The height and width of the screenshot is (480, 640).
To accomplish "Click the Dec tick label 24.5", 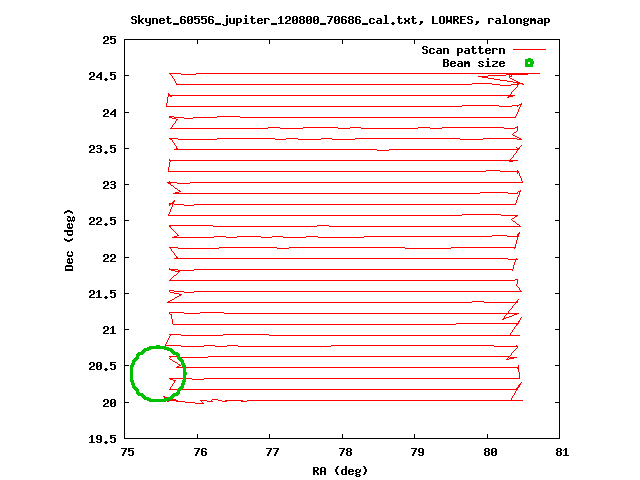I will (102, 76).
